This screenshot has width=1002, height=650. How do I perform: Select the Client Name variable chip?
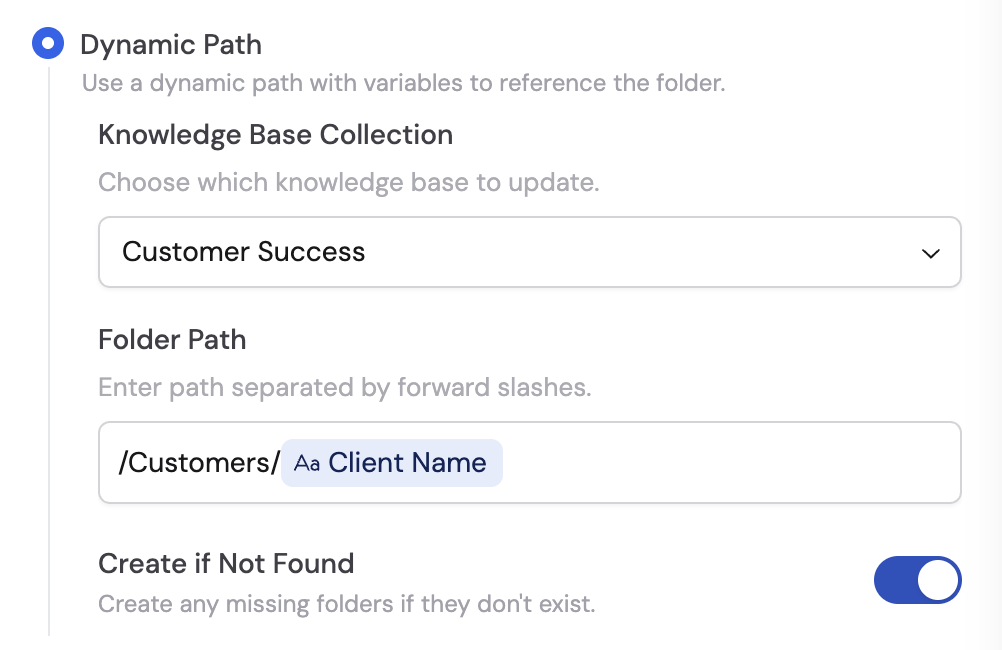[392, 463]
